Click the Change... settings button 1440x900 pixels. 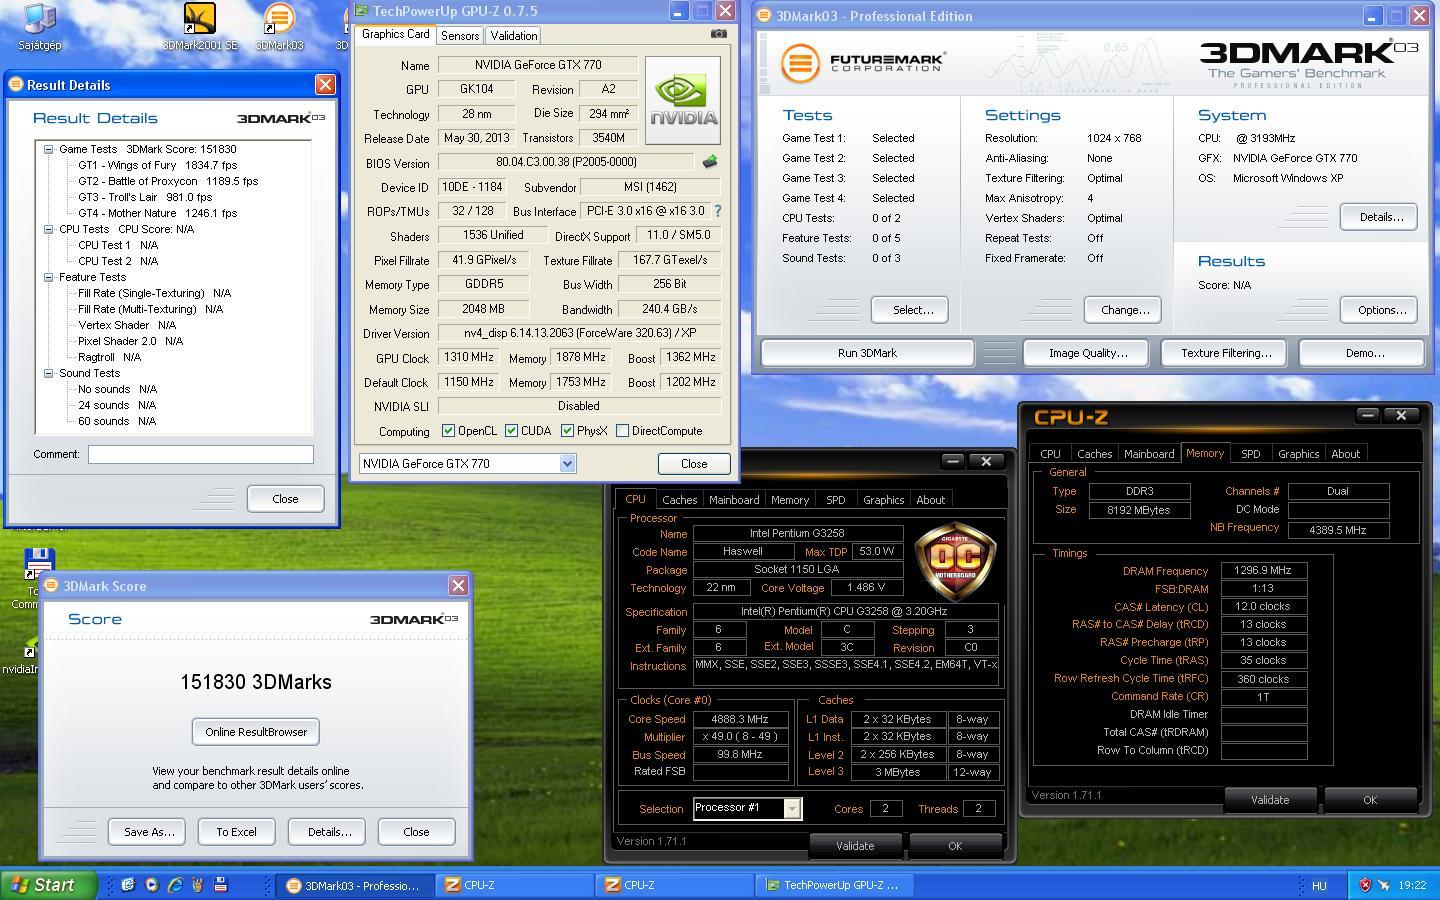tap(1124, 310)
